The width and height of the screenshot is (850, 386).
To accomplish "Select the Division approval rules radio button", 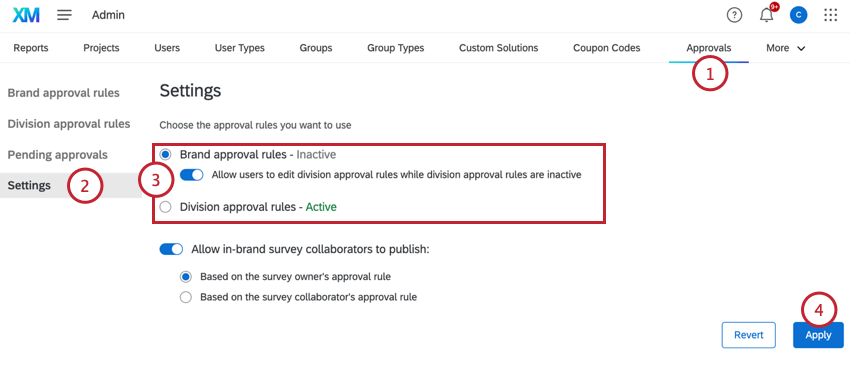I will pos(166,207).
